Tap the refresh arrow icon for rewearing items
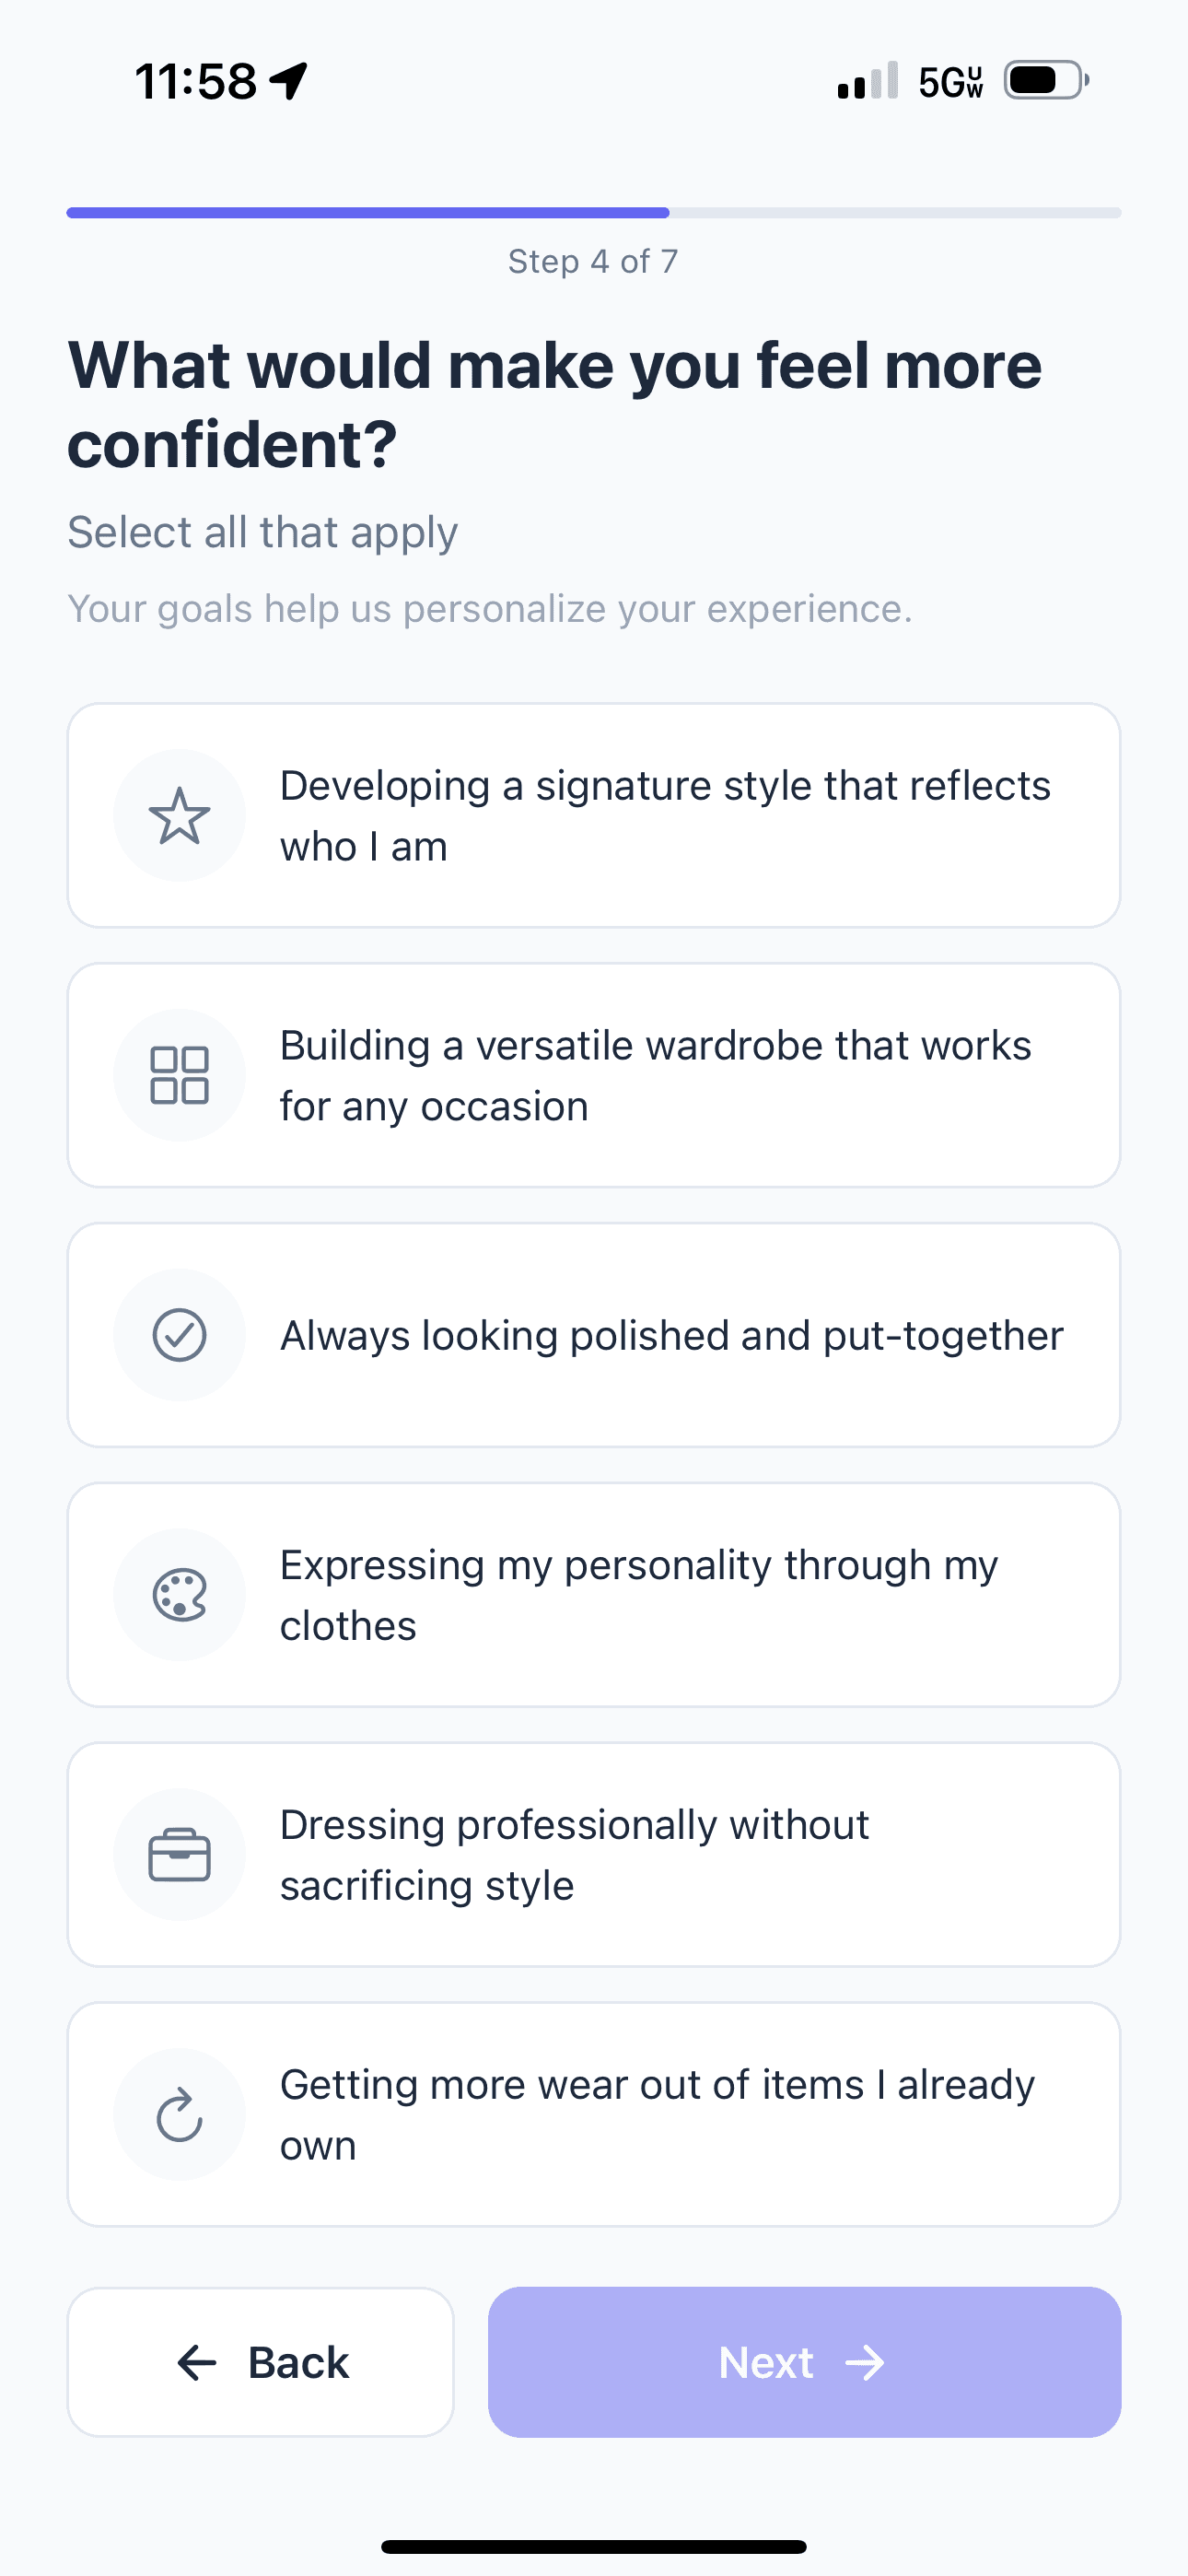The height and width of the screenshot is (2576, 1188). click(x=179, y=2114)
